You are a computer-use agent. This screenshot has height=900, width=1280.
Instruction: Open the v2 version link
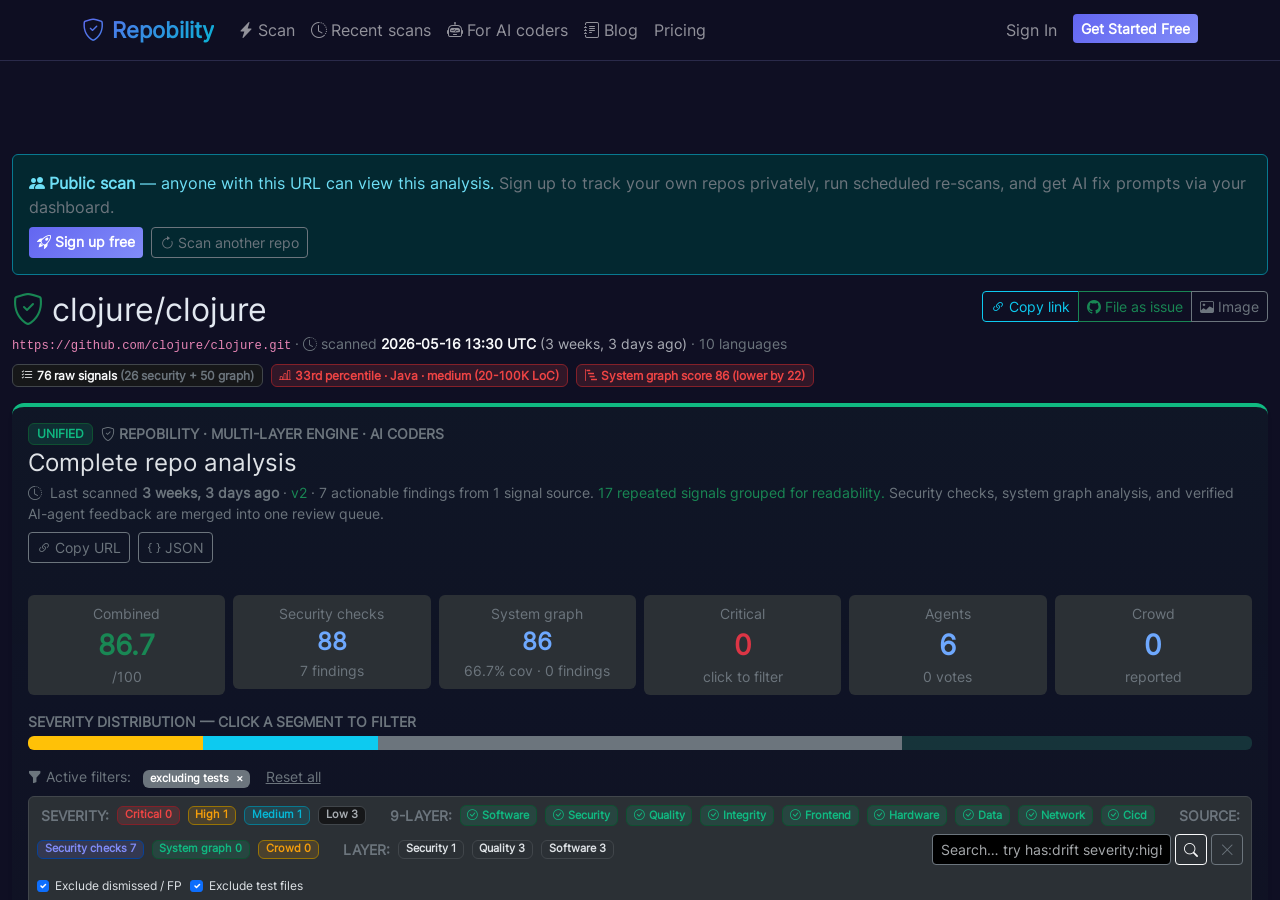pos(299,493)
